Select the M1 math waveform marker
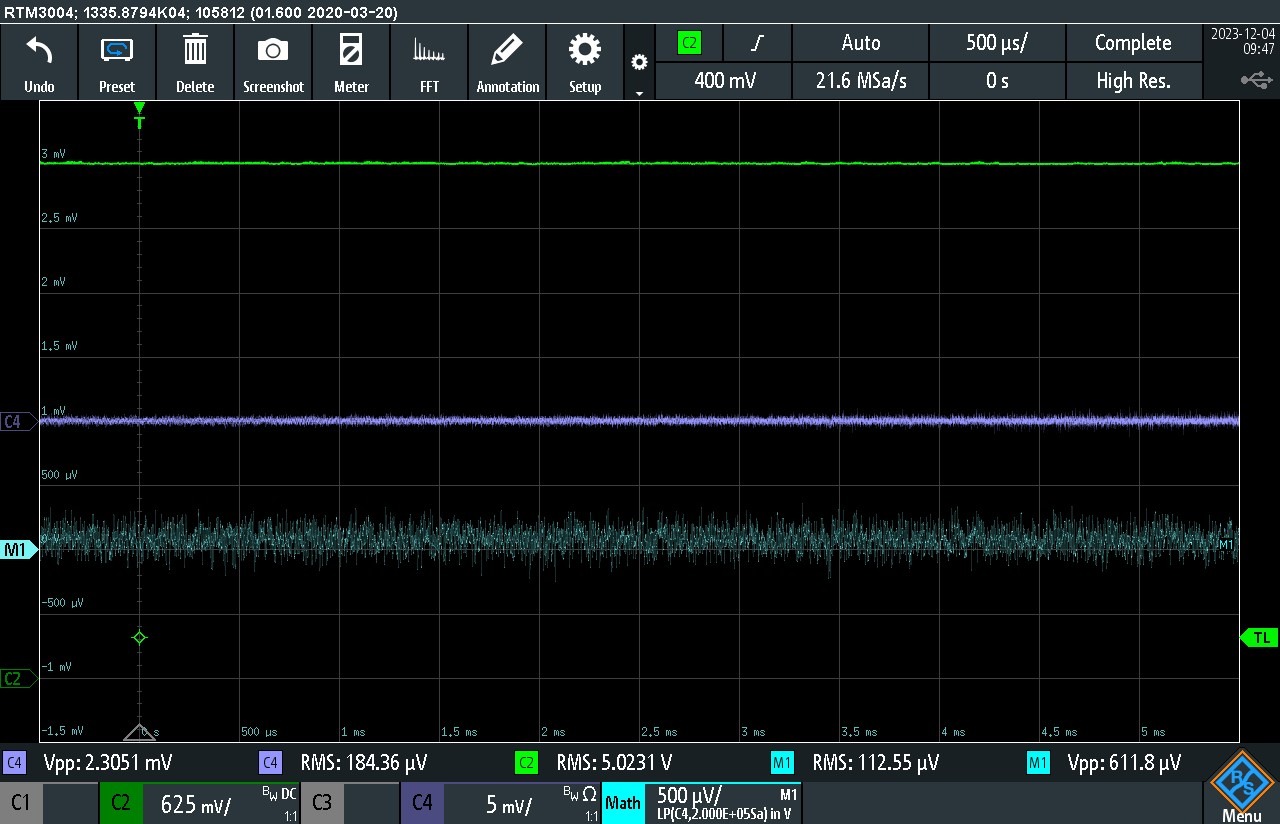 pyautogui.click(x=17, y=549)
